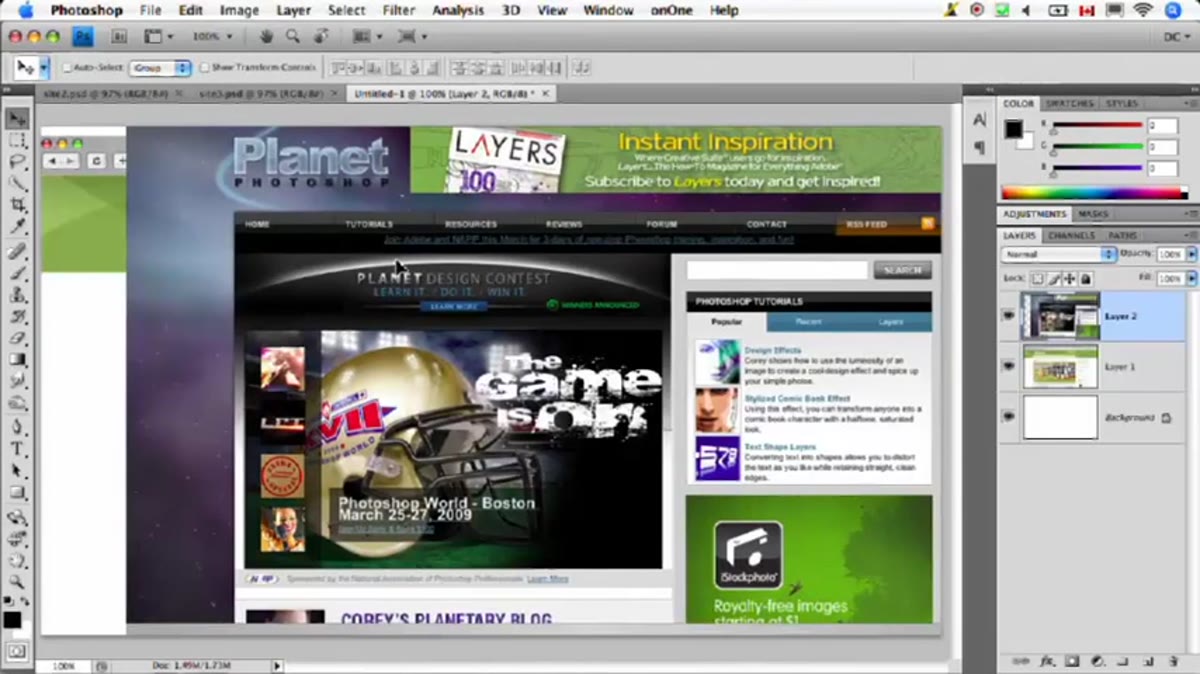Toggle lock position
Screen dimensions: 1200x674
(x=1070, y=278)
